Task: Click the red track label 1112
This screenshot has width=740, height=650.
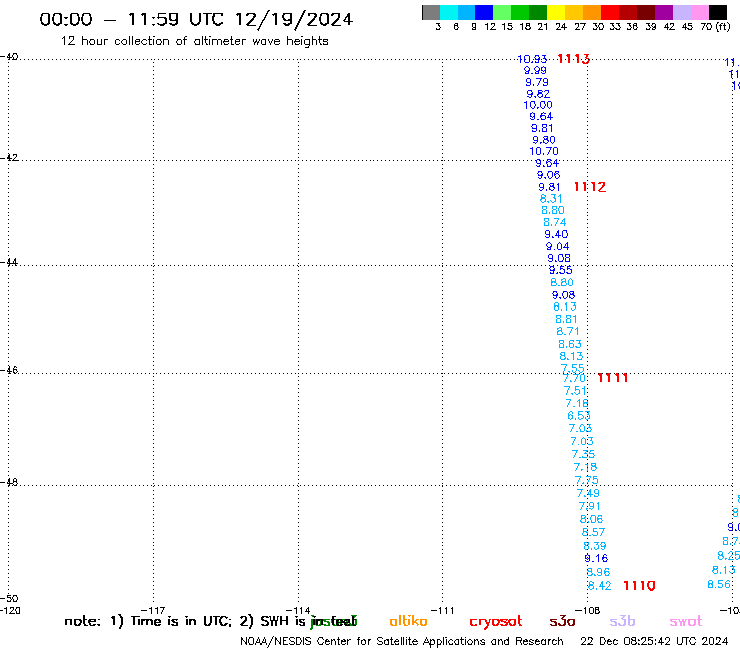Action: point(589,187)
